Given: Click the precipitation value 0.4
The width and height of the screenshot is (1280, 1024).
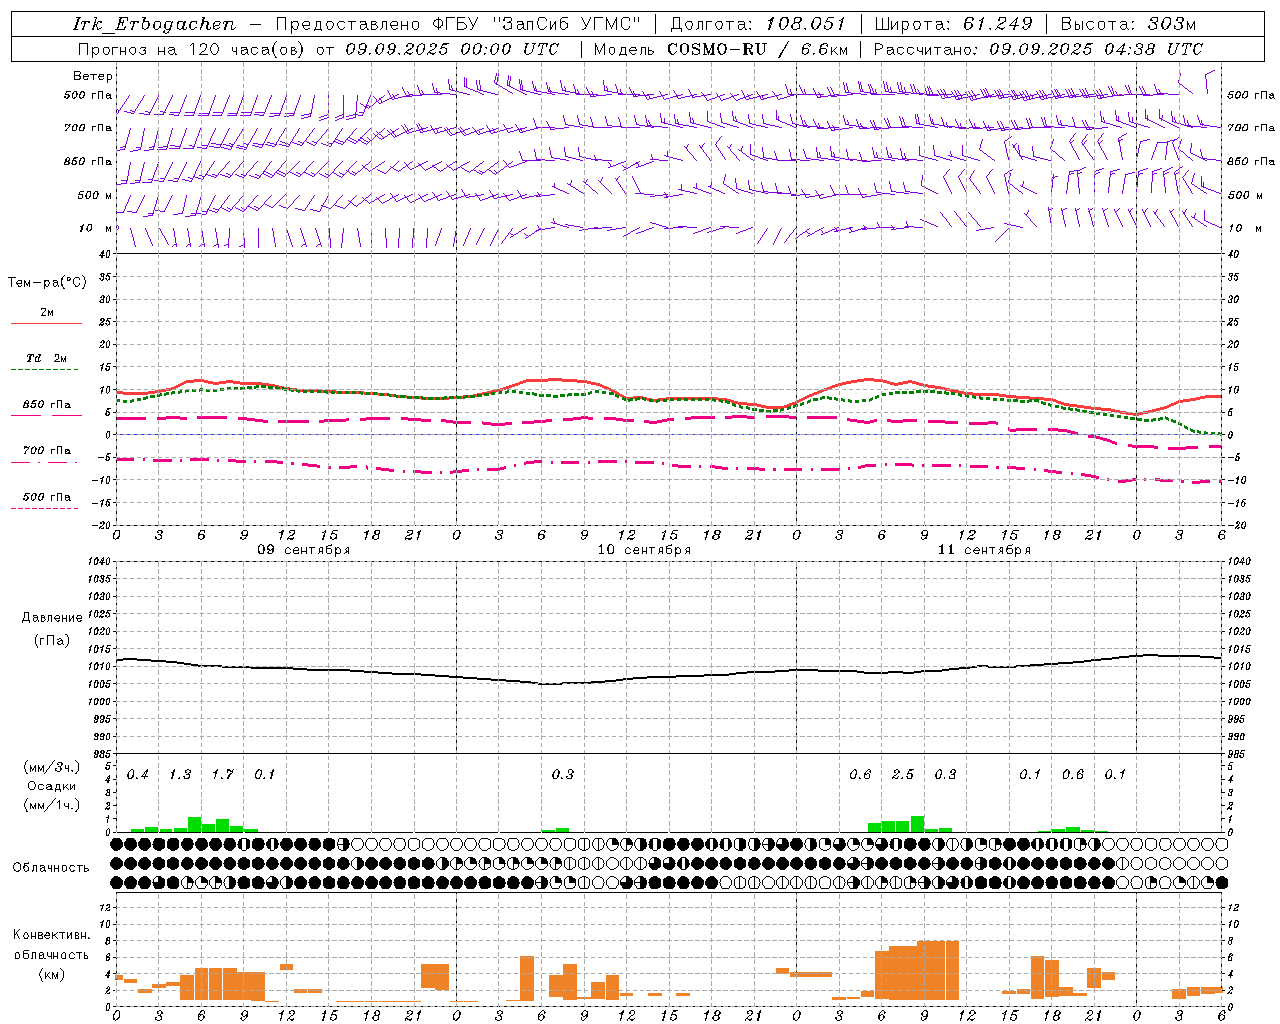Looking at the screenshot, I should click(x=138, y=775).
